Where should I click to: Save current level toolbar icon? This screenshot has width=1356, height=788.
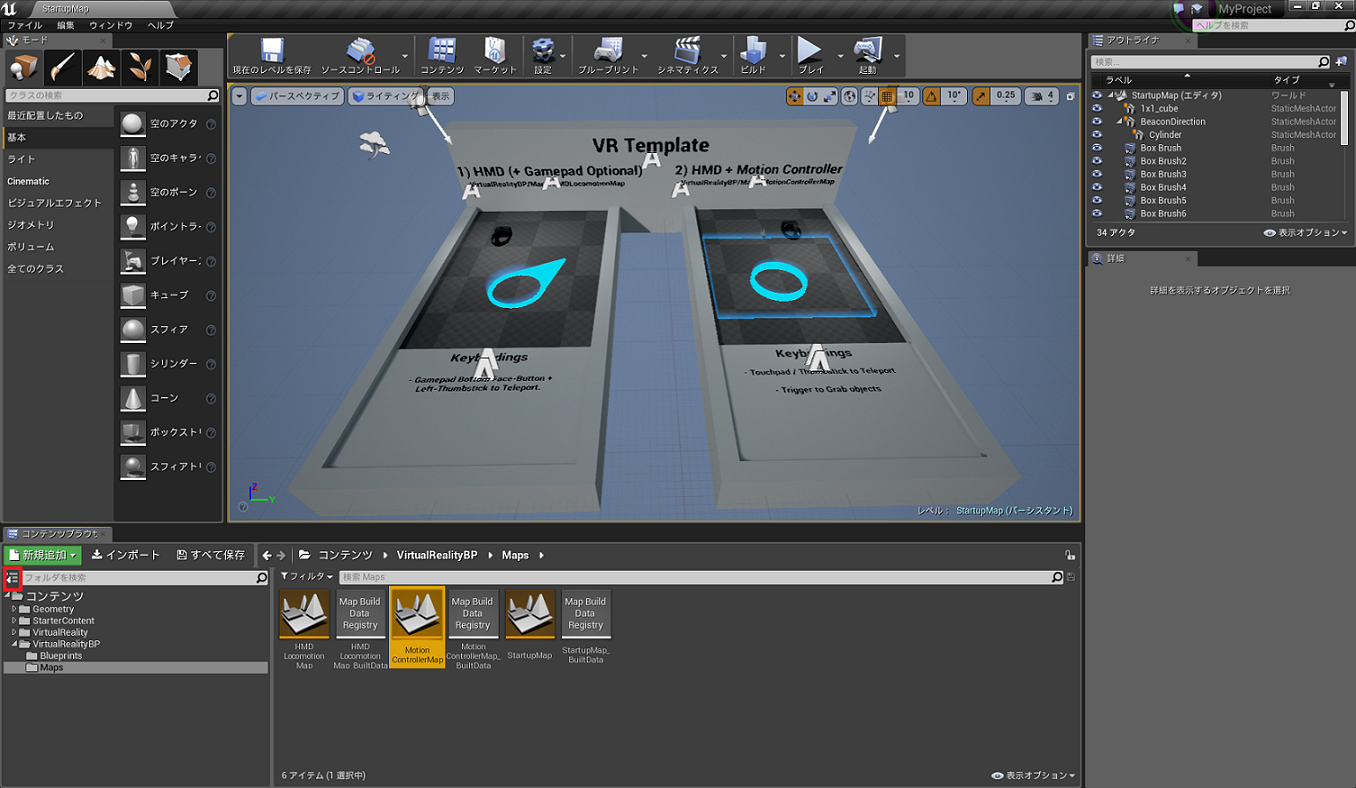point(271,57)
